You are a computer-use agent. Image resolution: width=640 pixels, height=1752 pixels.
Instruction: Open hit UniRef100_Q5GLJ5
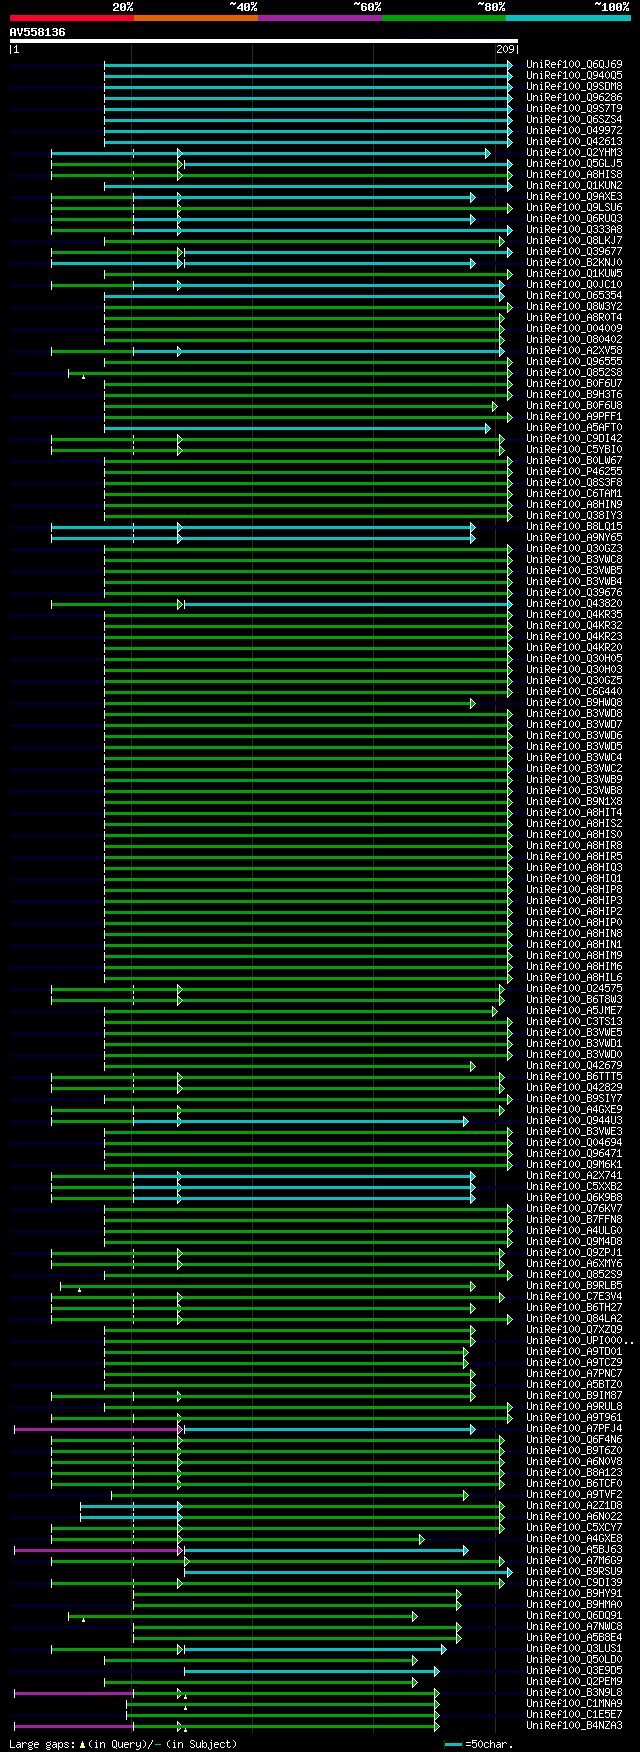[574, 163]
